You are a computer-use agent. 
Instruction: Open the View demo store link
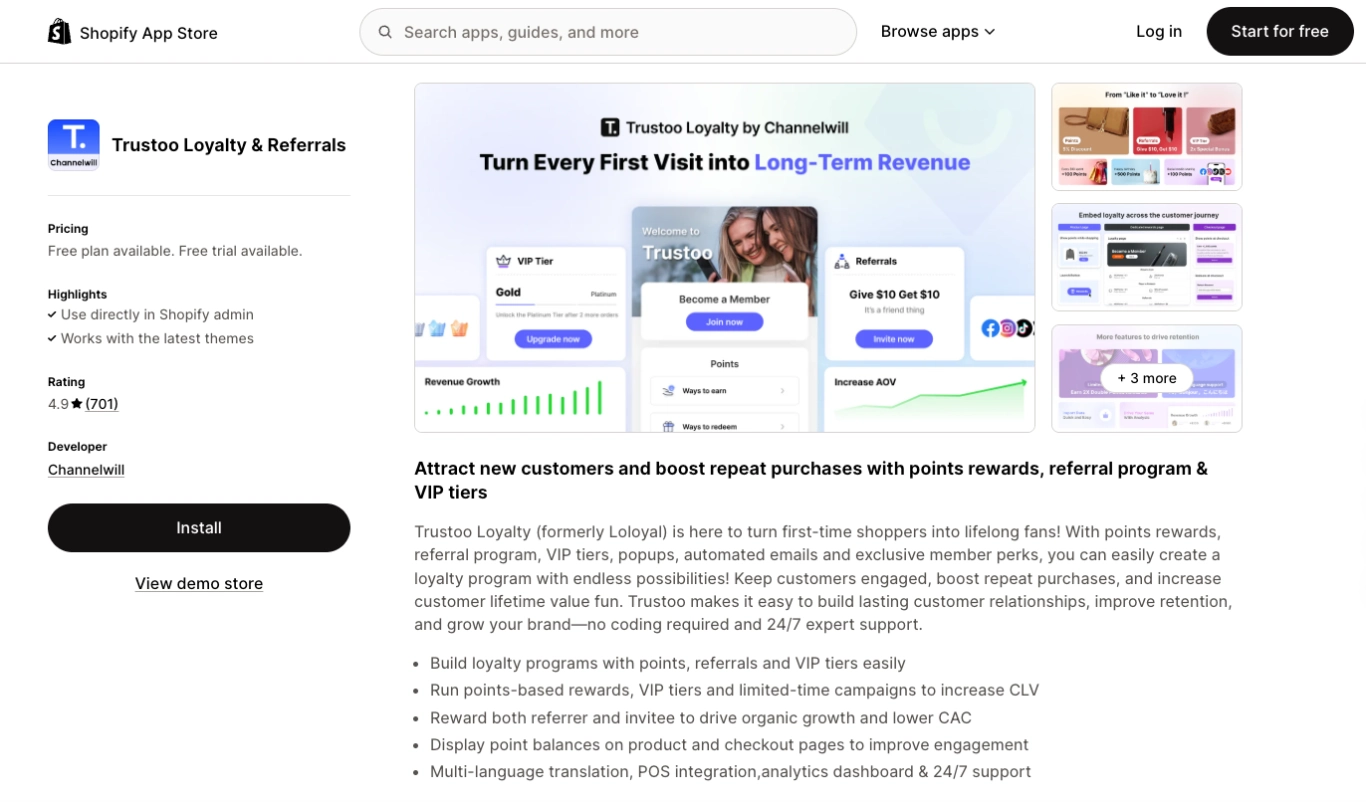(x=198, y=583)
